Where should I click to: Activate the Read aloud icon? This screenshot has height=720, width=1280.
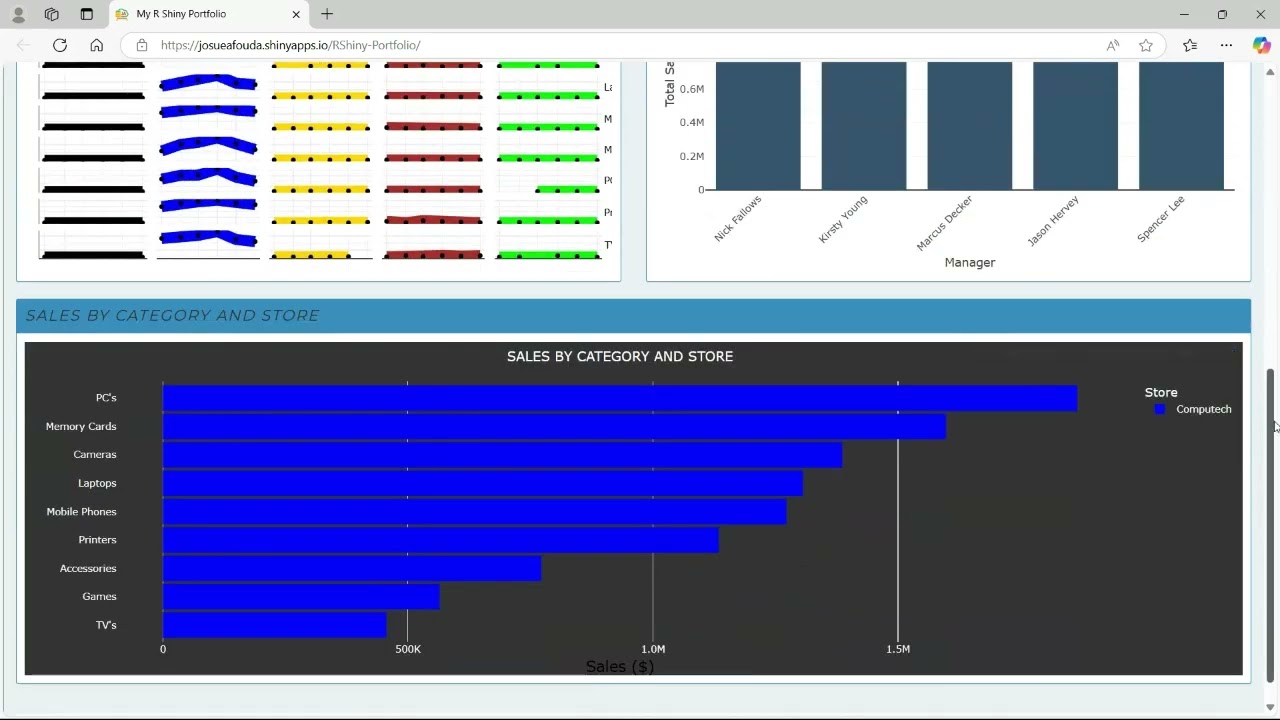pos(1113,45)
